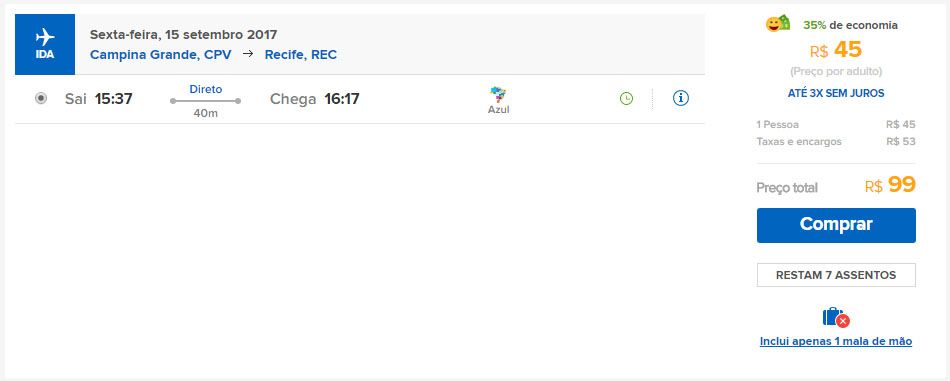Click the Comprar button
Image resolution: width=950 pixels, height=381 pixels.
836,225
